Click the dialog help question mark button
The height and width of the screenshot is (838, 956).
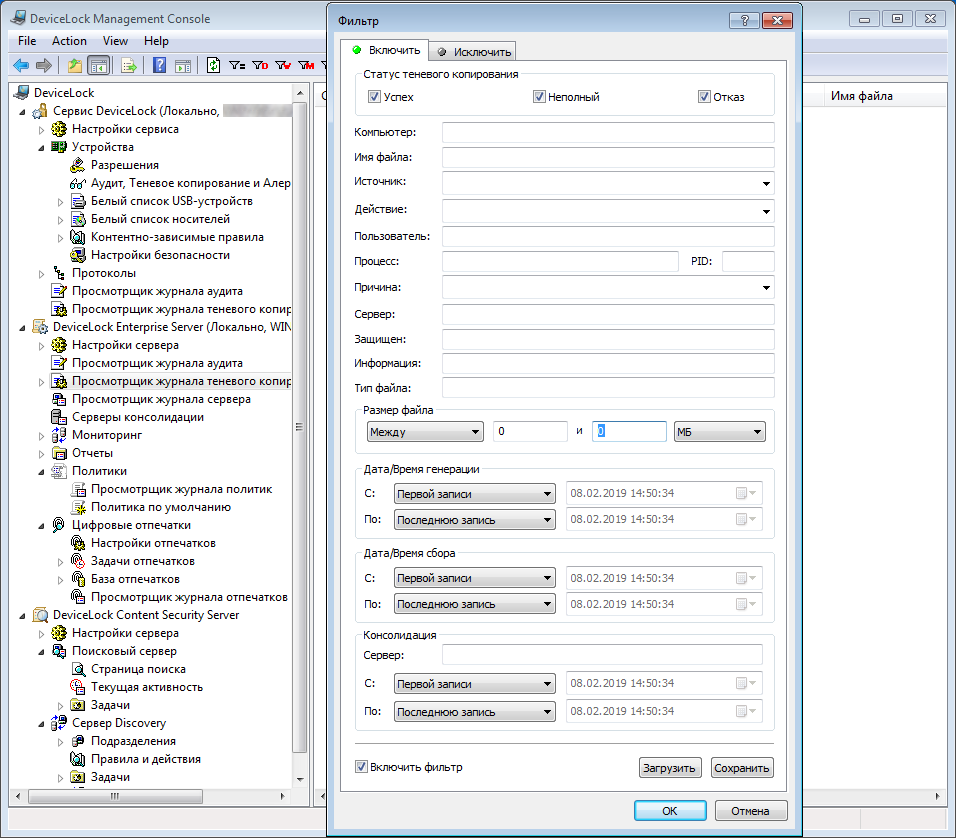(744, 20)
